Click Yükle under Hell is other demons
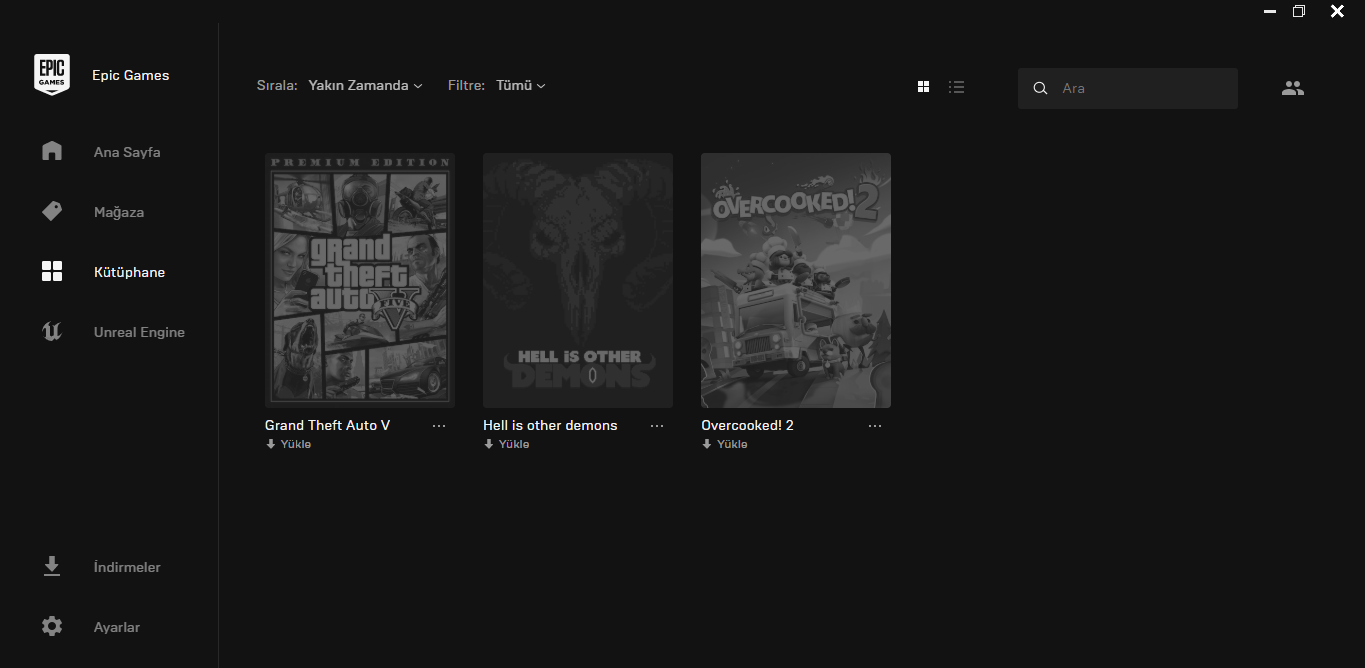1365x668 pixels. coord(506,444)
